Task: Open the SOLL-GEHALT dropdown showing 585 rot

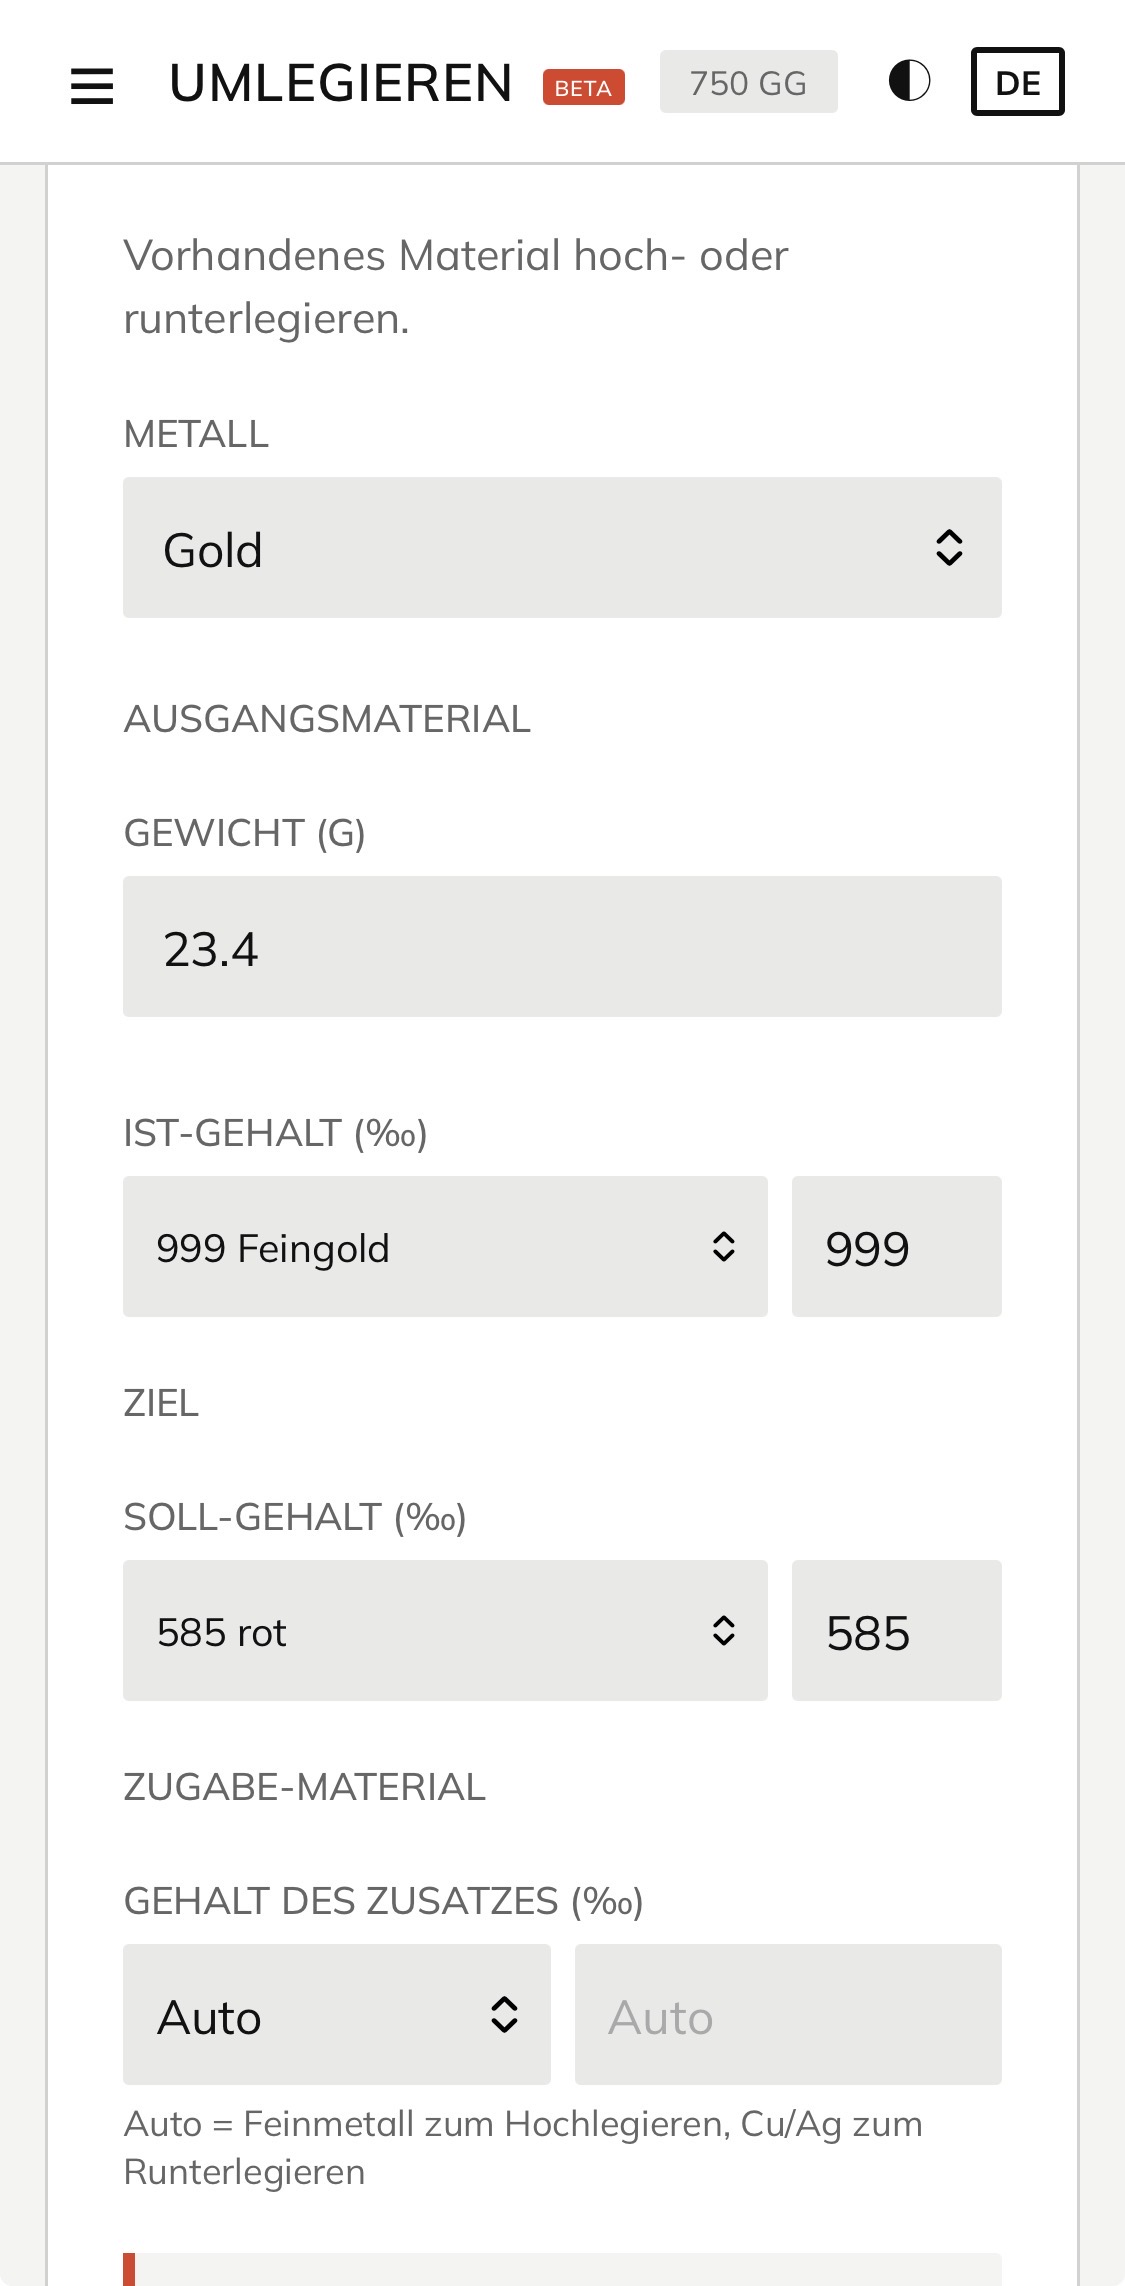Action: [444, 1630]
